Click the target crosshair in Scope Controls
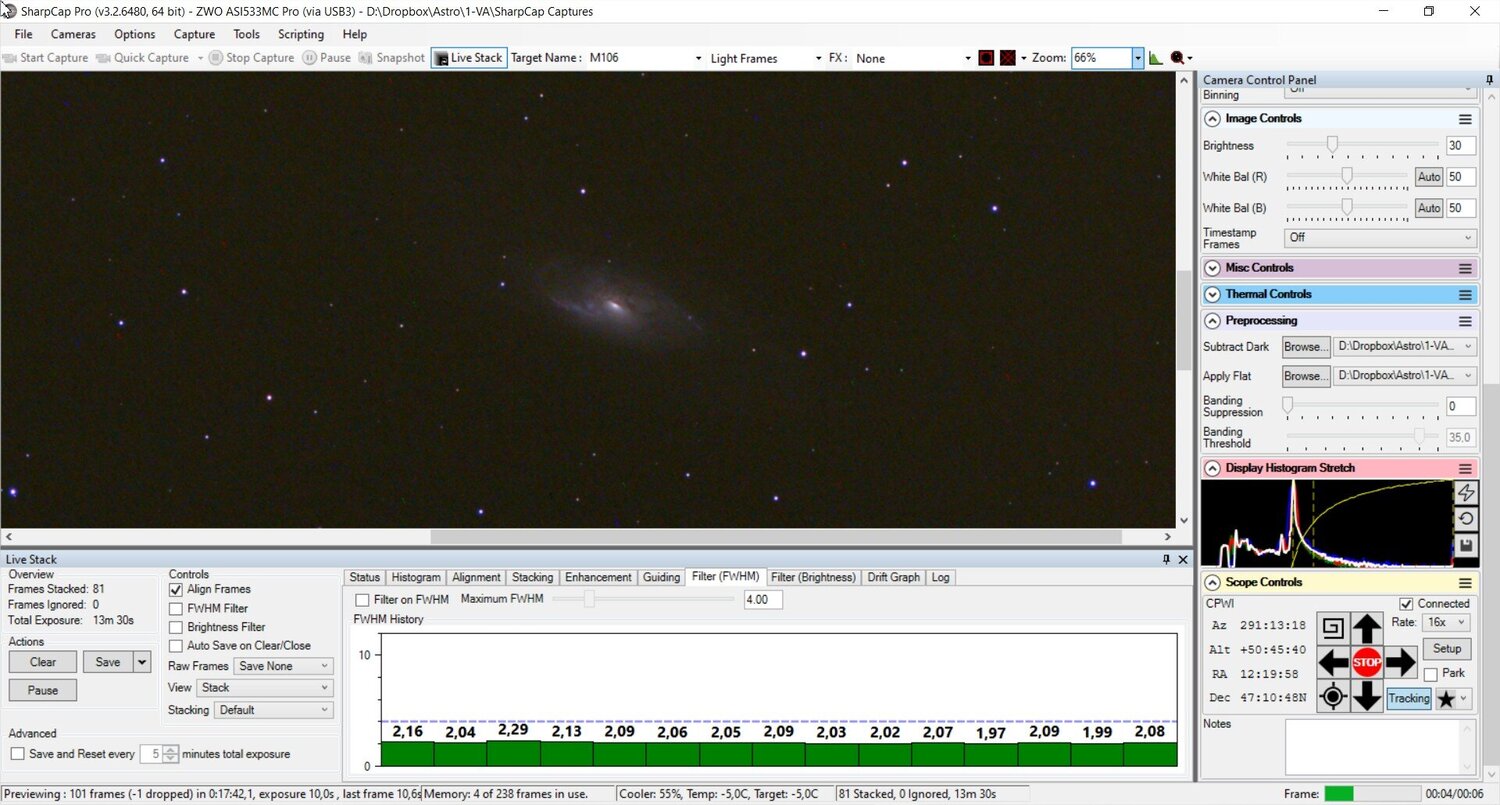 pyautogui.click(x=1333, y=697)
